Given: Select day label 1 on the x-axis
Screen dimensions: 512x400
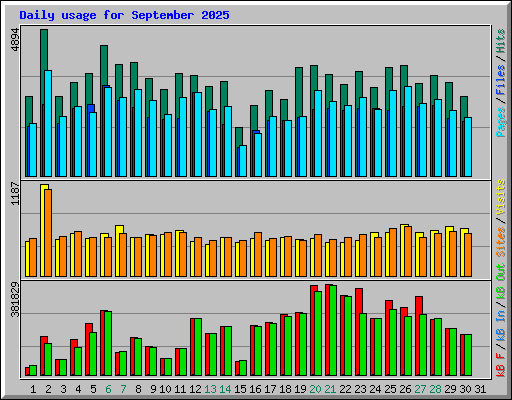Looking at the screenshot, I should pos(33,389).
